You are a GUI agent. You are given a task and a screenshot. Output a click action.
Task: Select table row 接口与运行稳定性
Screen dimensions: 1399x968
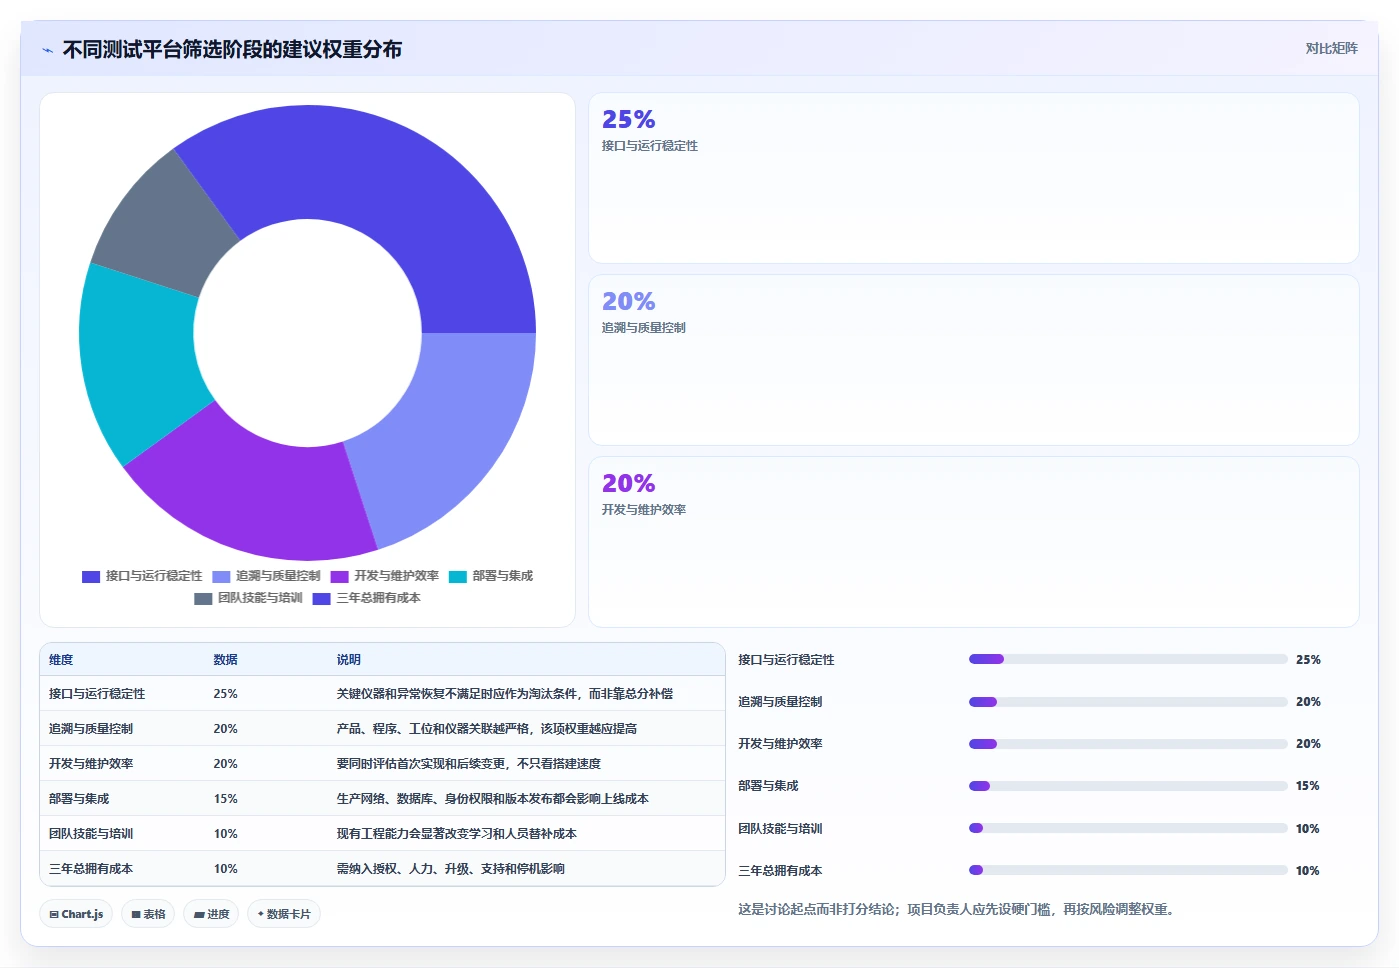[382, 693]
